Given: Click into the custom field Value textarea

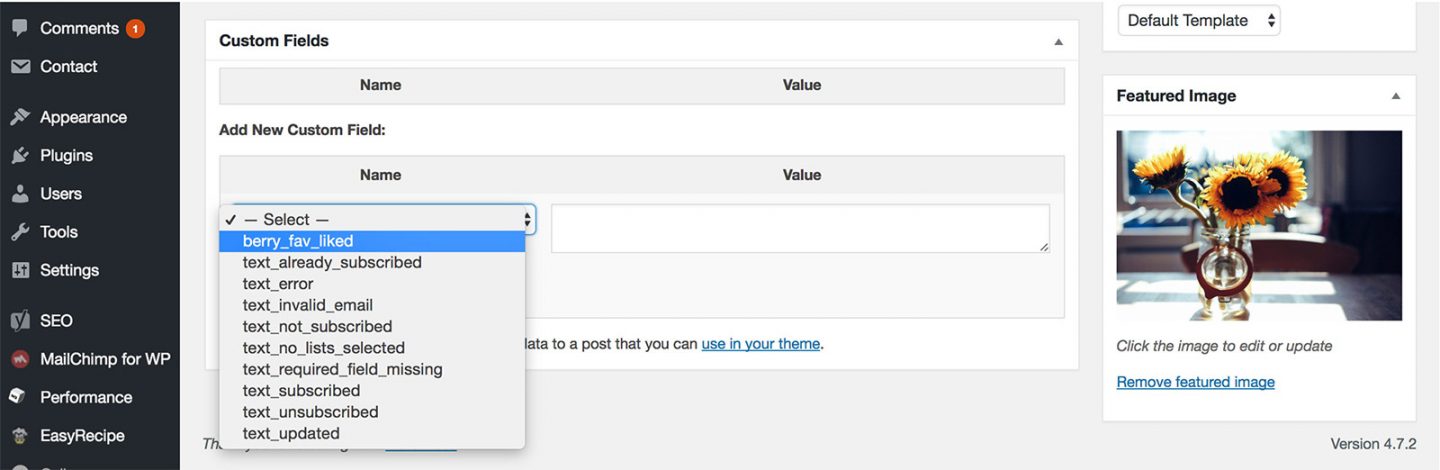Looking at the screenshot, I should [x=800, y=228].
